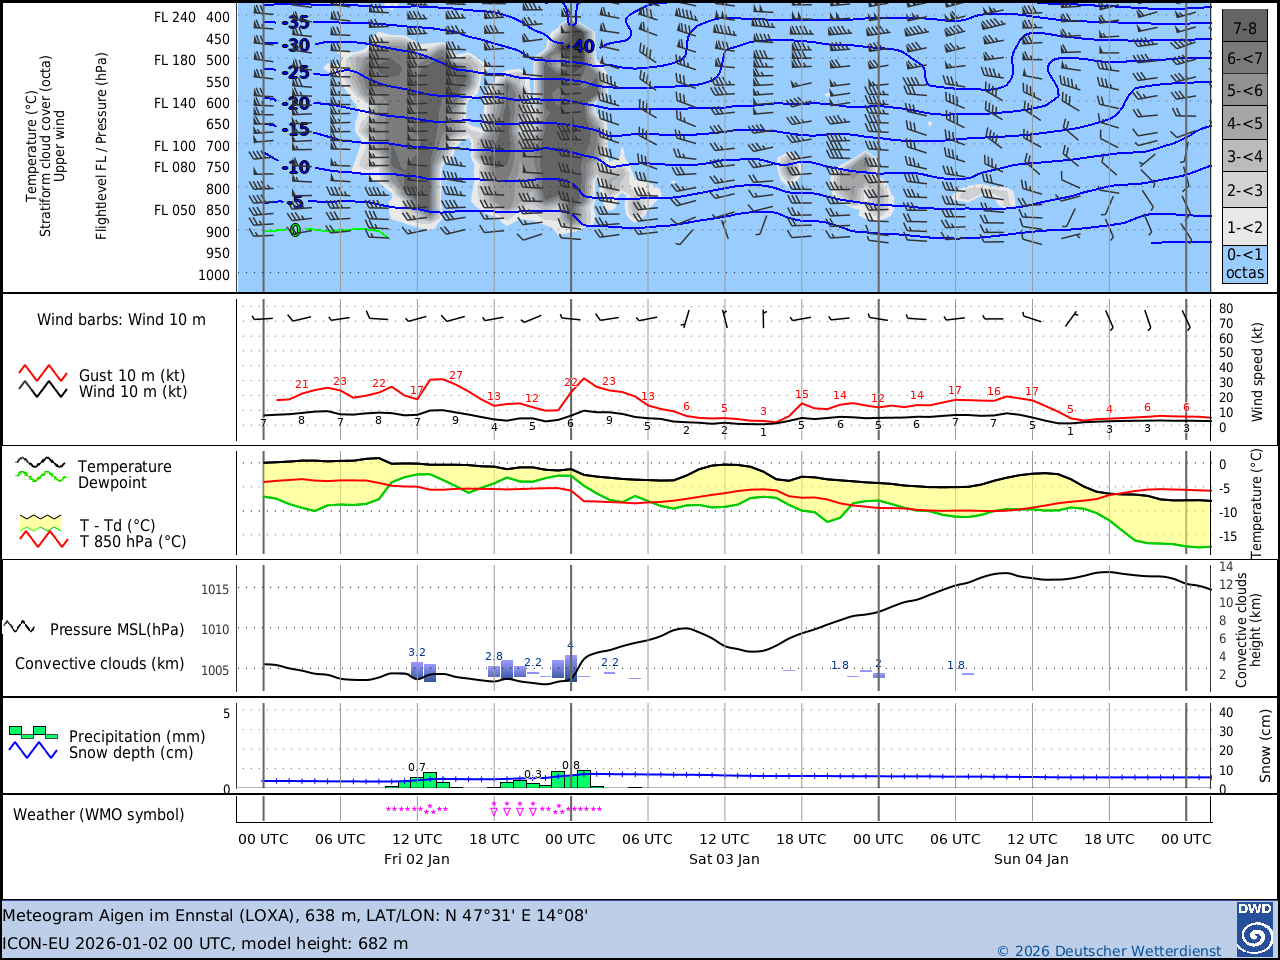This screenshot has width=1280, height=960.
Task: Select the 3-<4 cloud cover swatch
Action: [x=1245, y=156]
